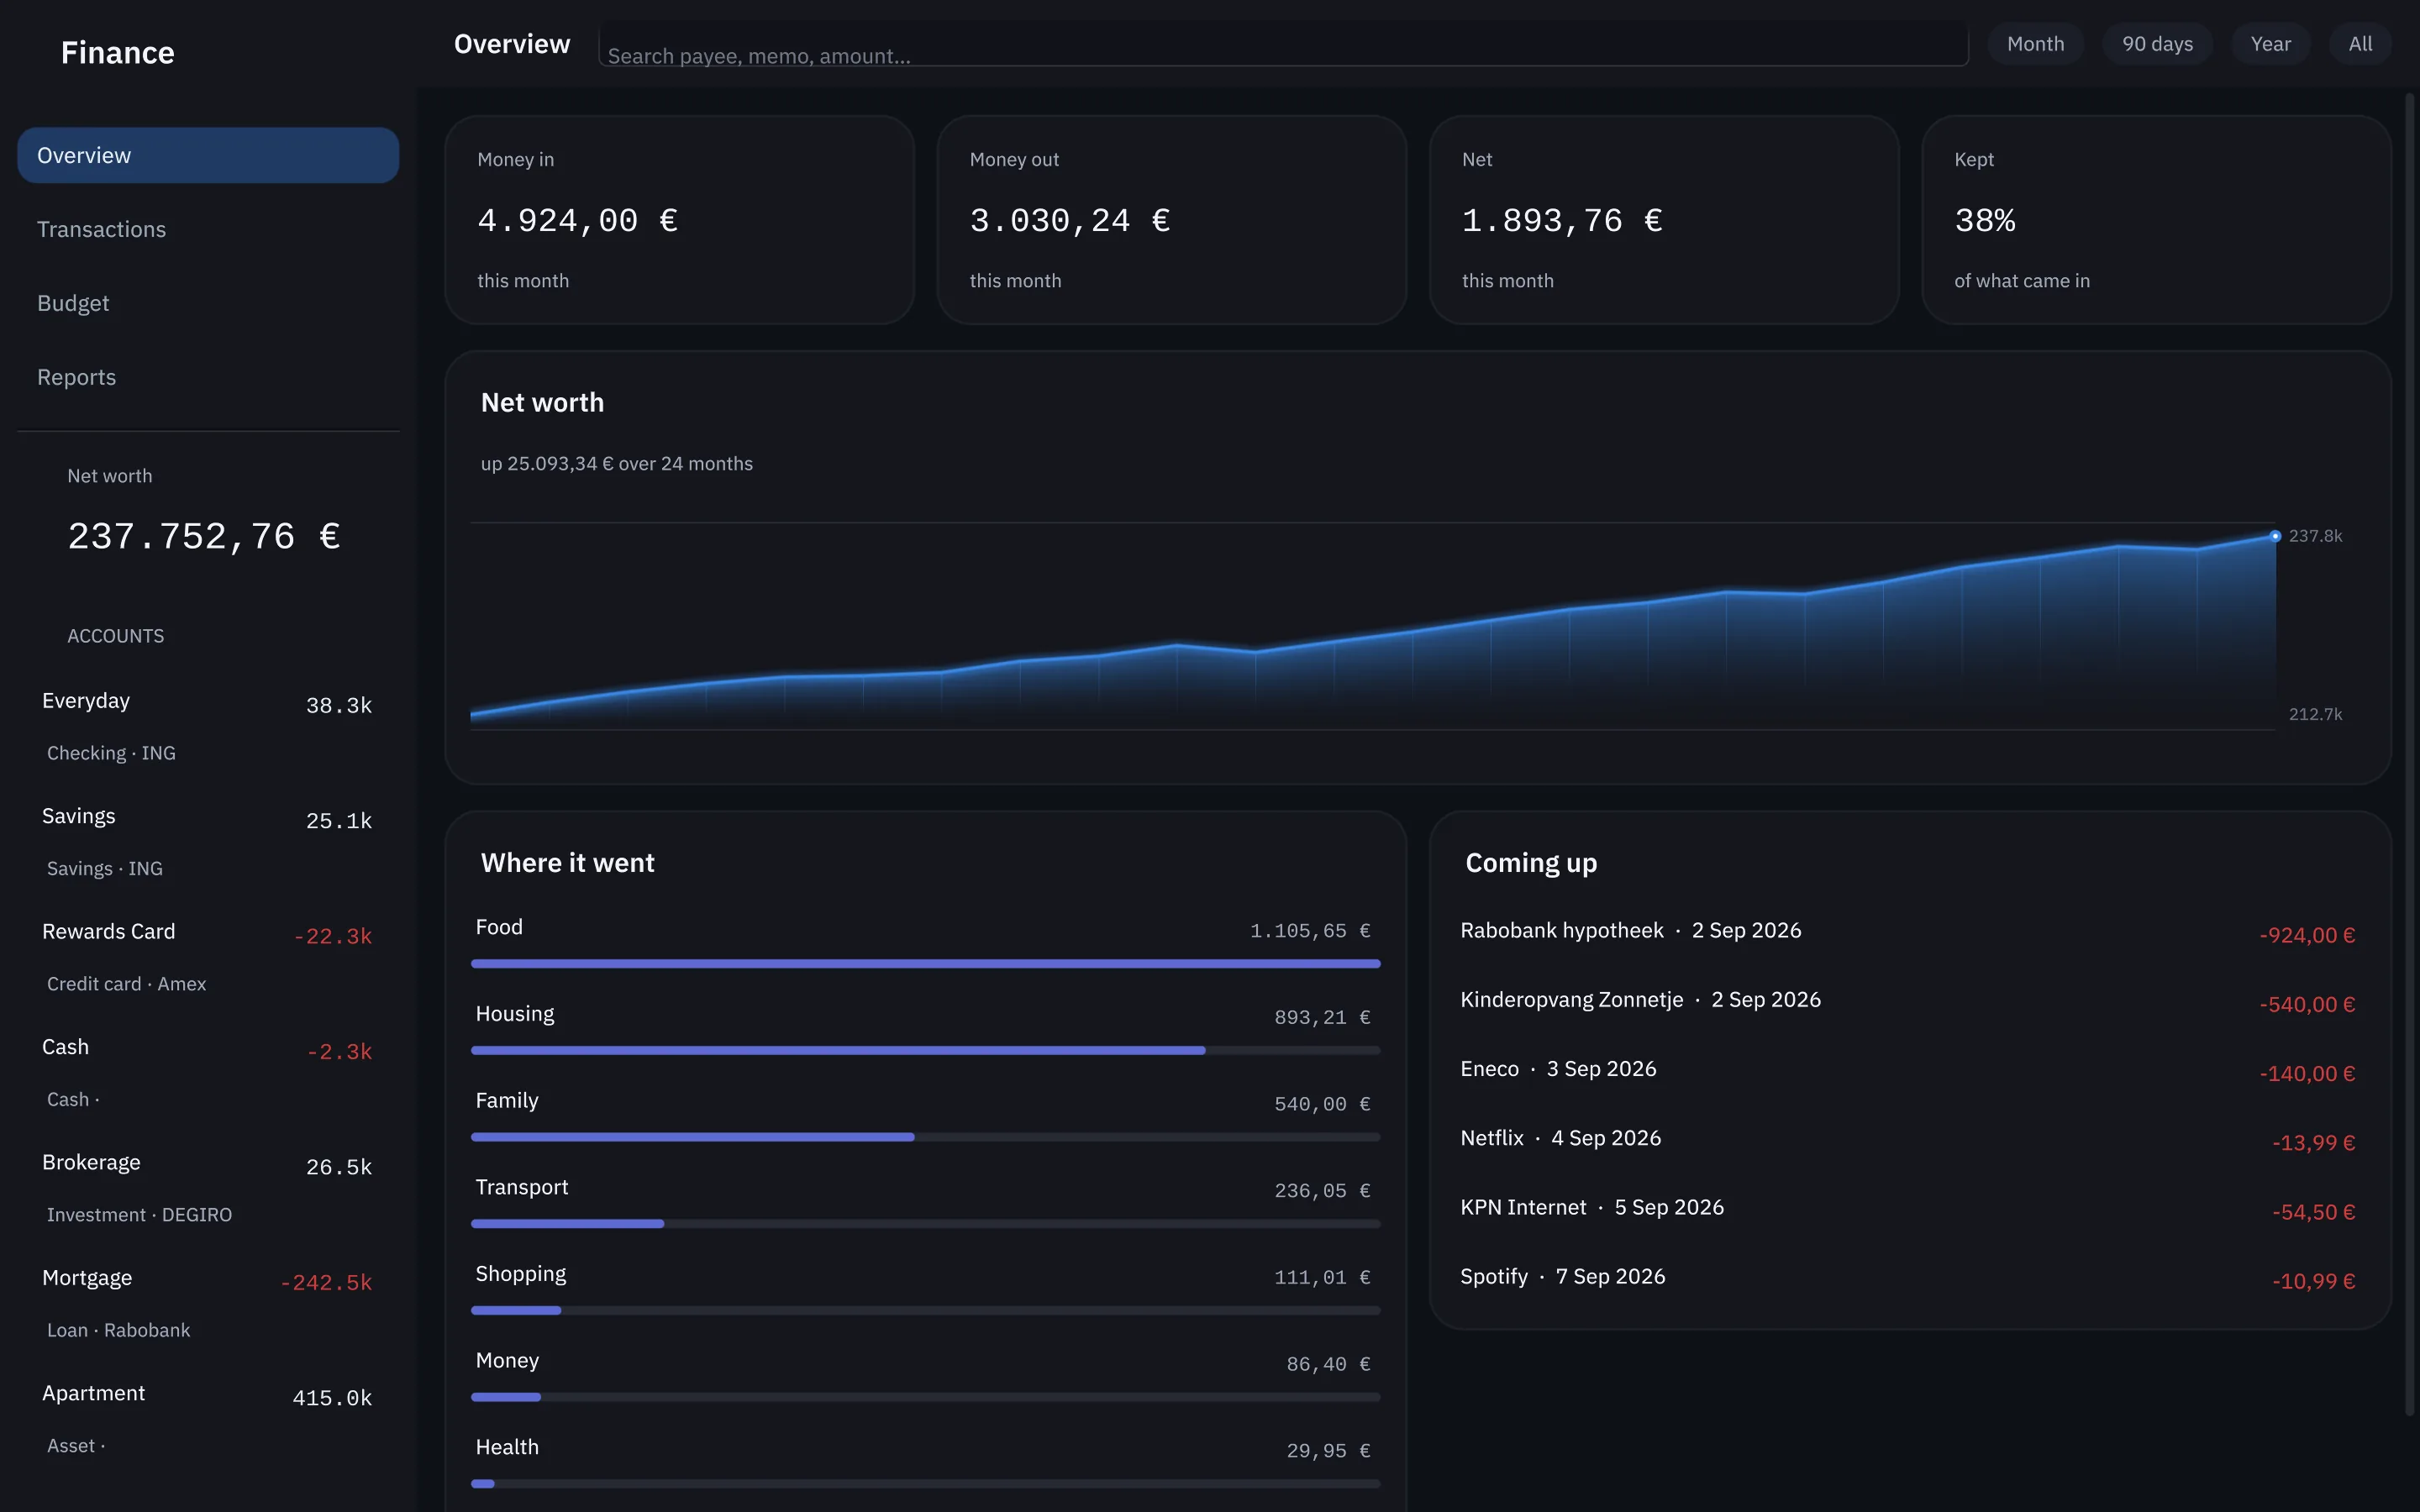Screen dimensions: 2420x1512
Task: Show All time range
Action: pyautogui.click(x=2360, y=44)
